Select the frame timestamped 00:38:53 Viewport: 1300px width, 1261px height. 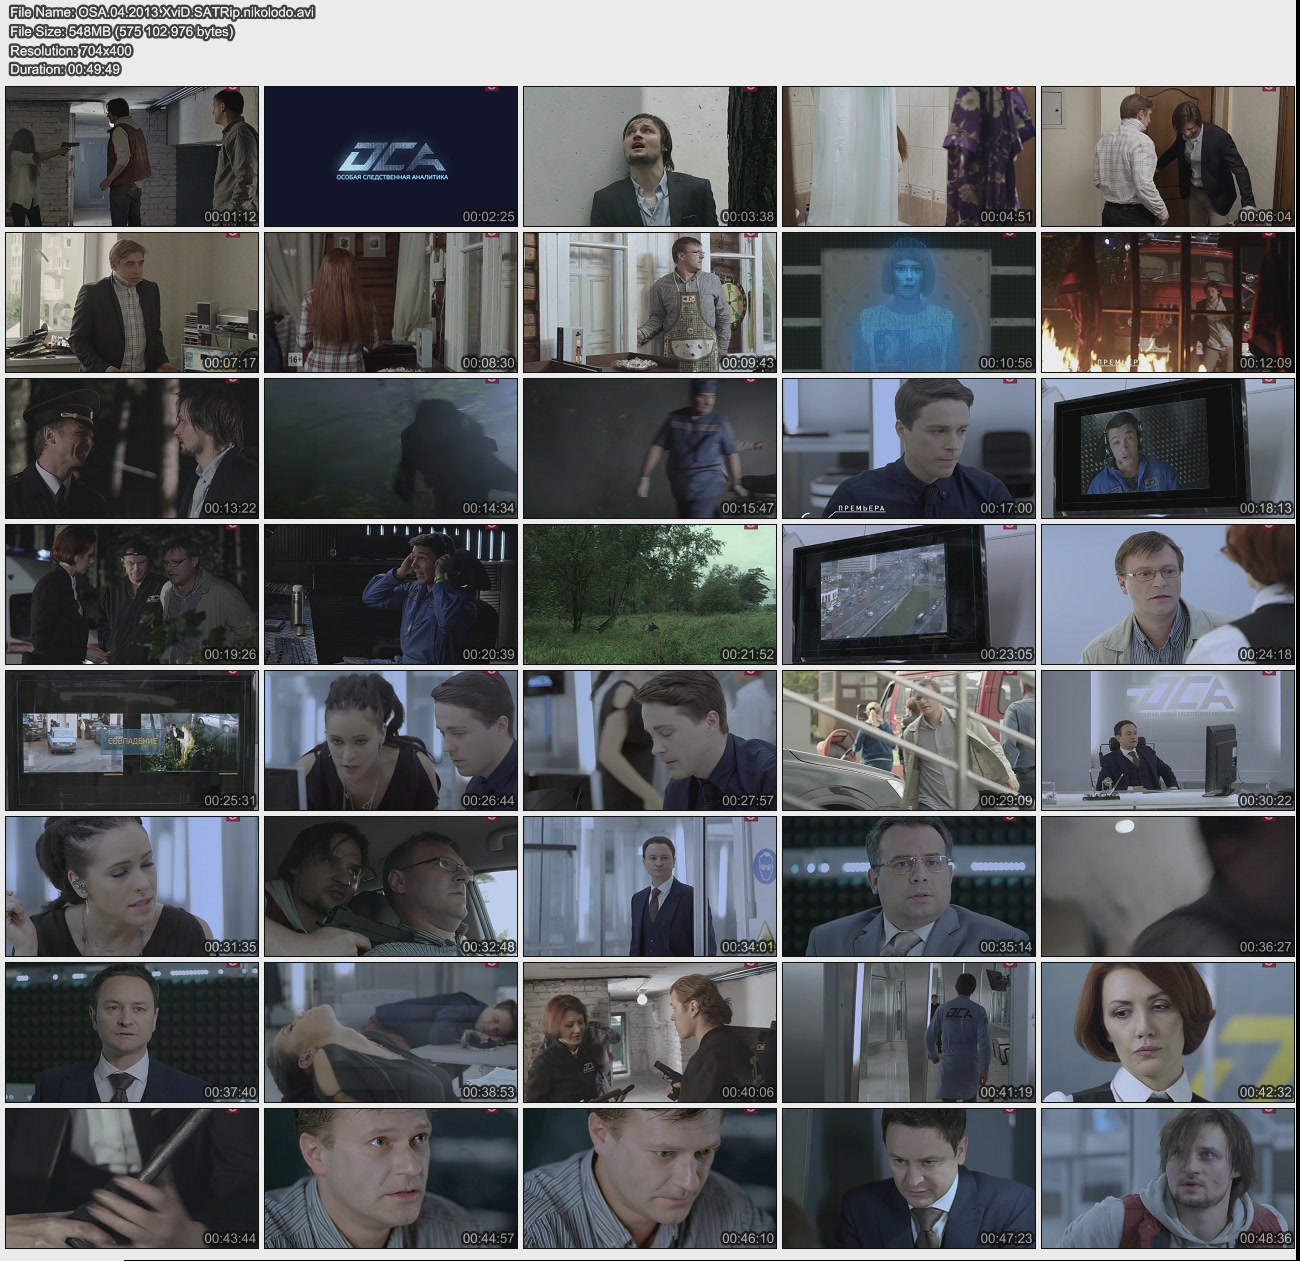(391, 1032)
